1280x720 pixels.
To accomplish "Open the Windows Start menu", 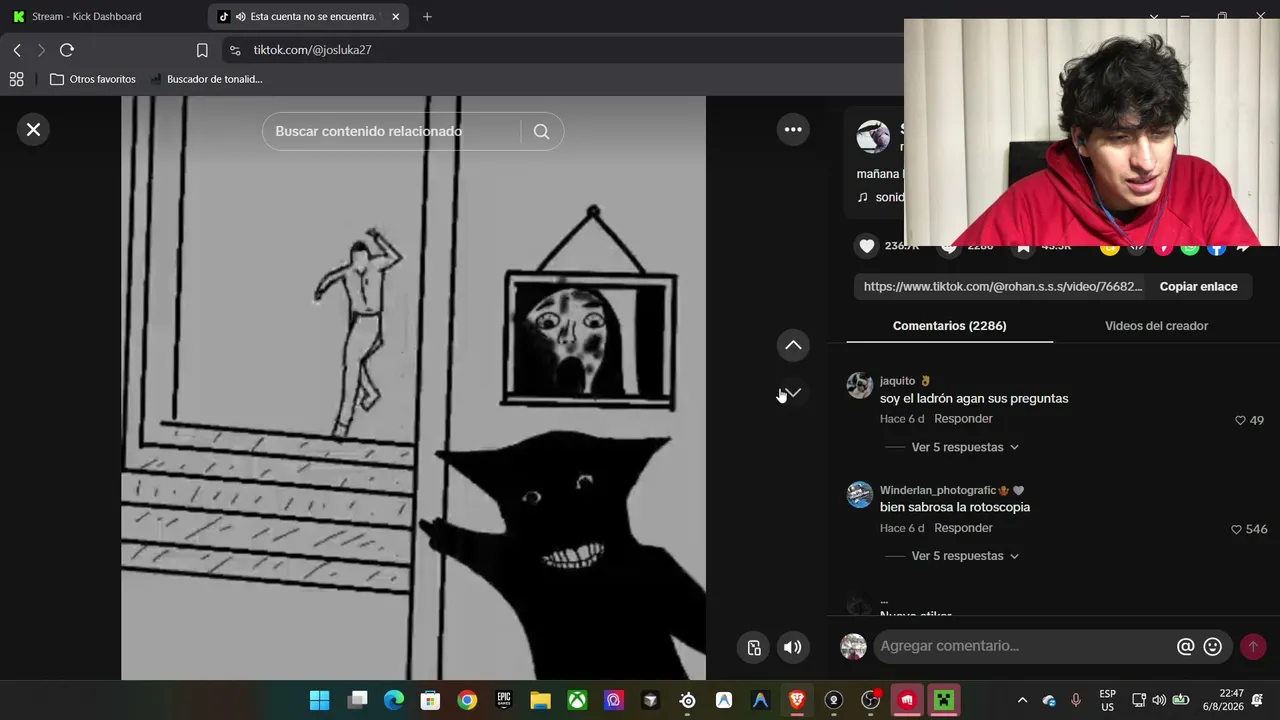I will pos(319,700).
